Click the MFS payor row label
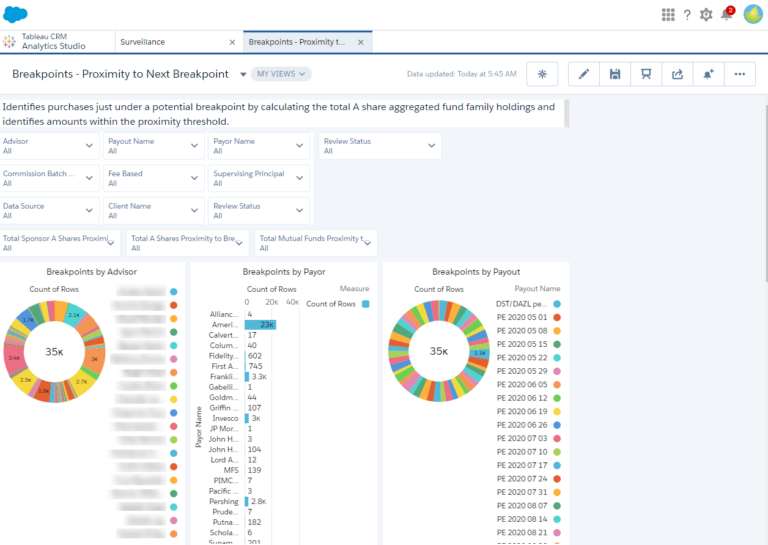This screenshot has height=545, width=768. pyautogui.click(x=231, y=470)
